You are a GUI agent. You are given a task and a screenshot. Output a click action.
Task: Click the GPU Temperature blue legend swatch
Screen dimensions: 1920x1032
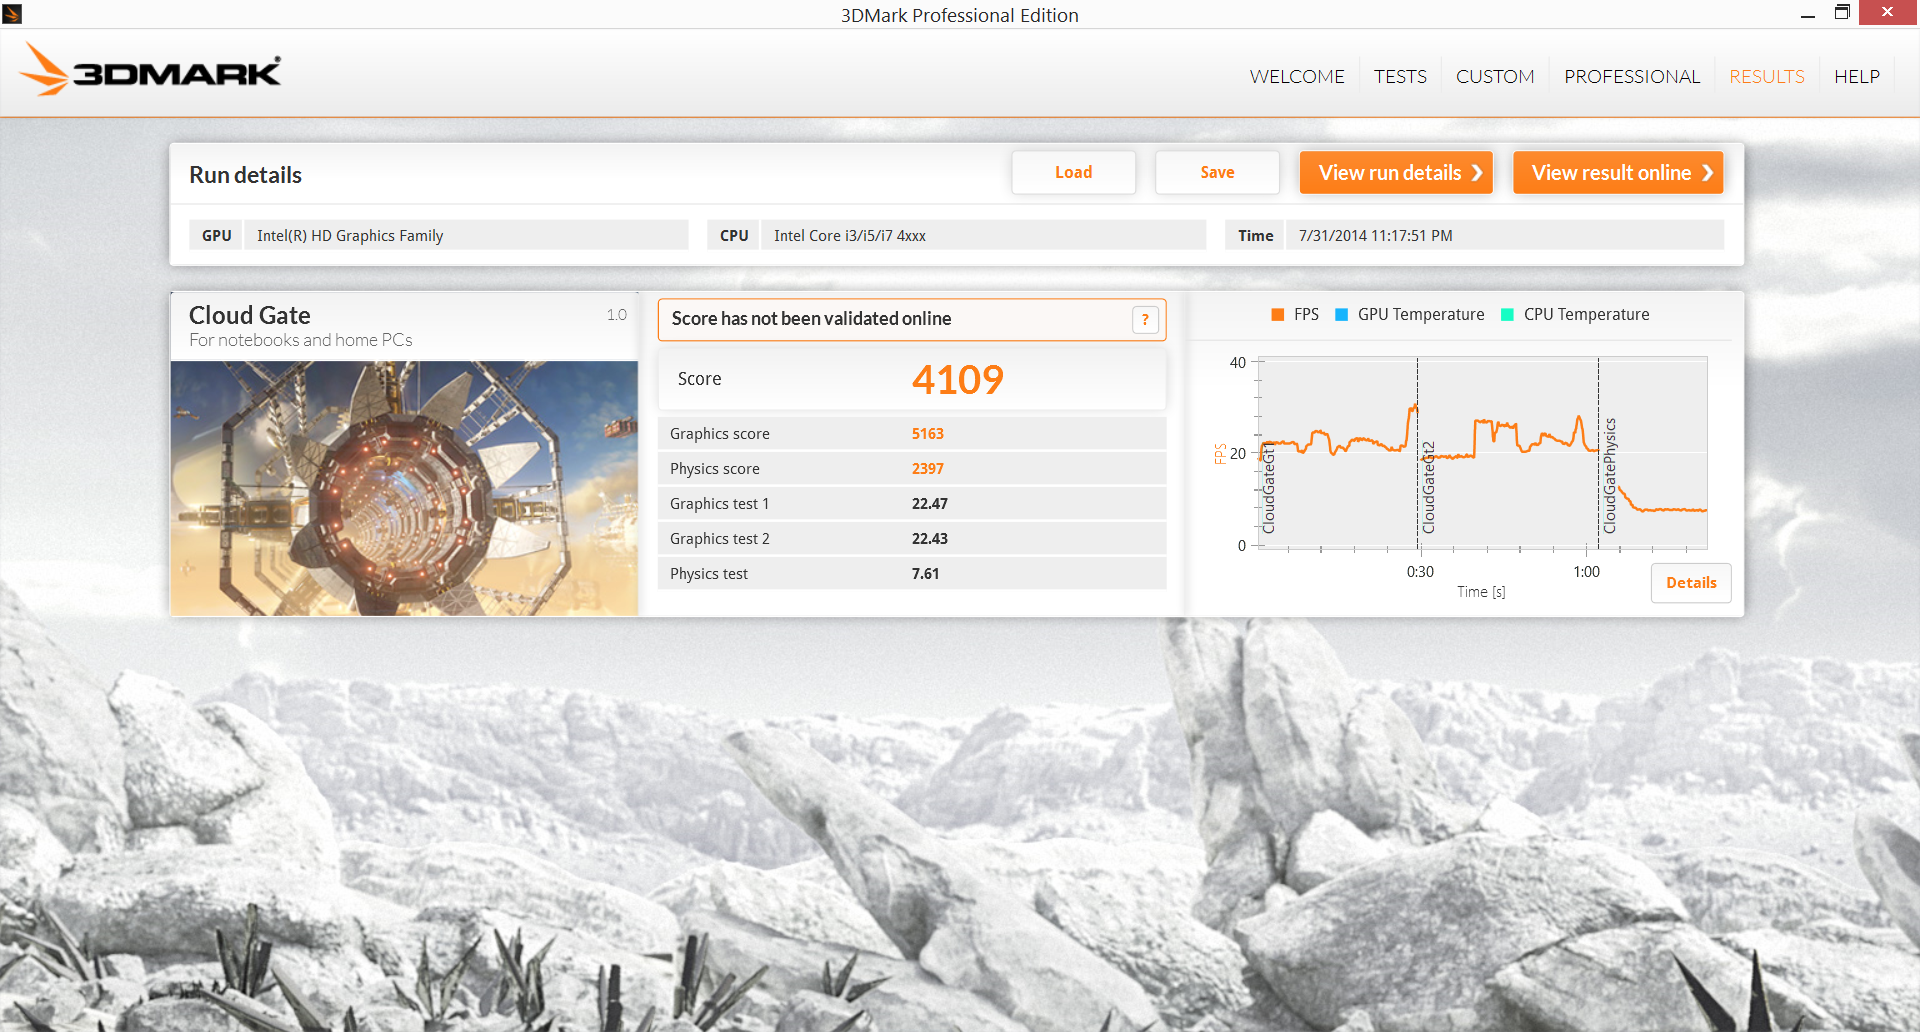point(1341,314)
